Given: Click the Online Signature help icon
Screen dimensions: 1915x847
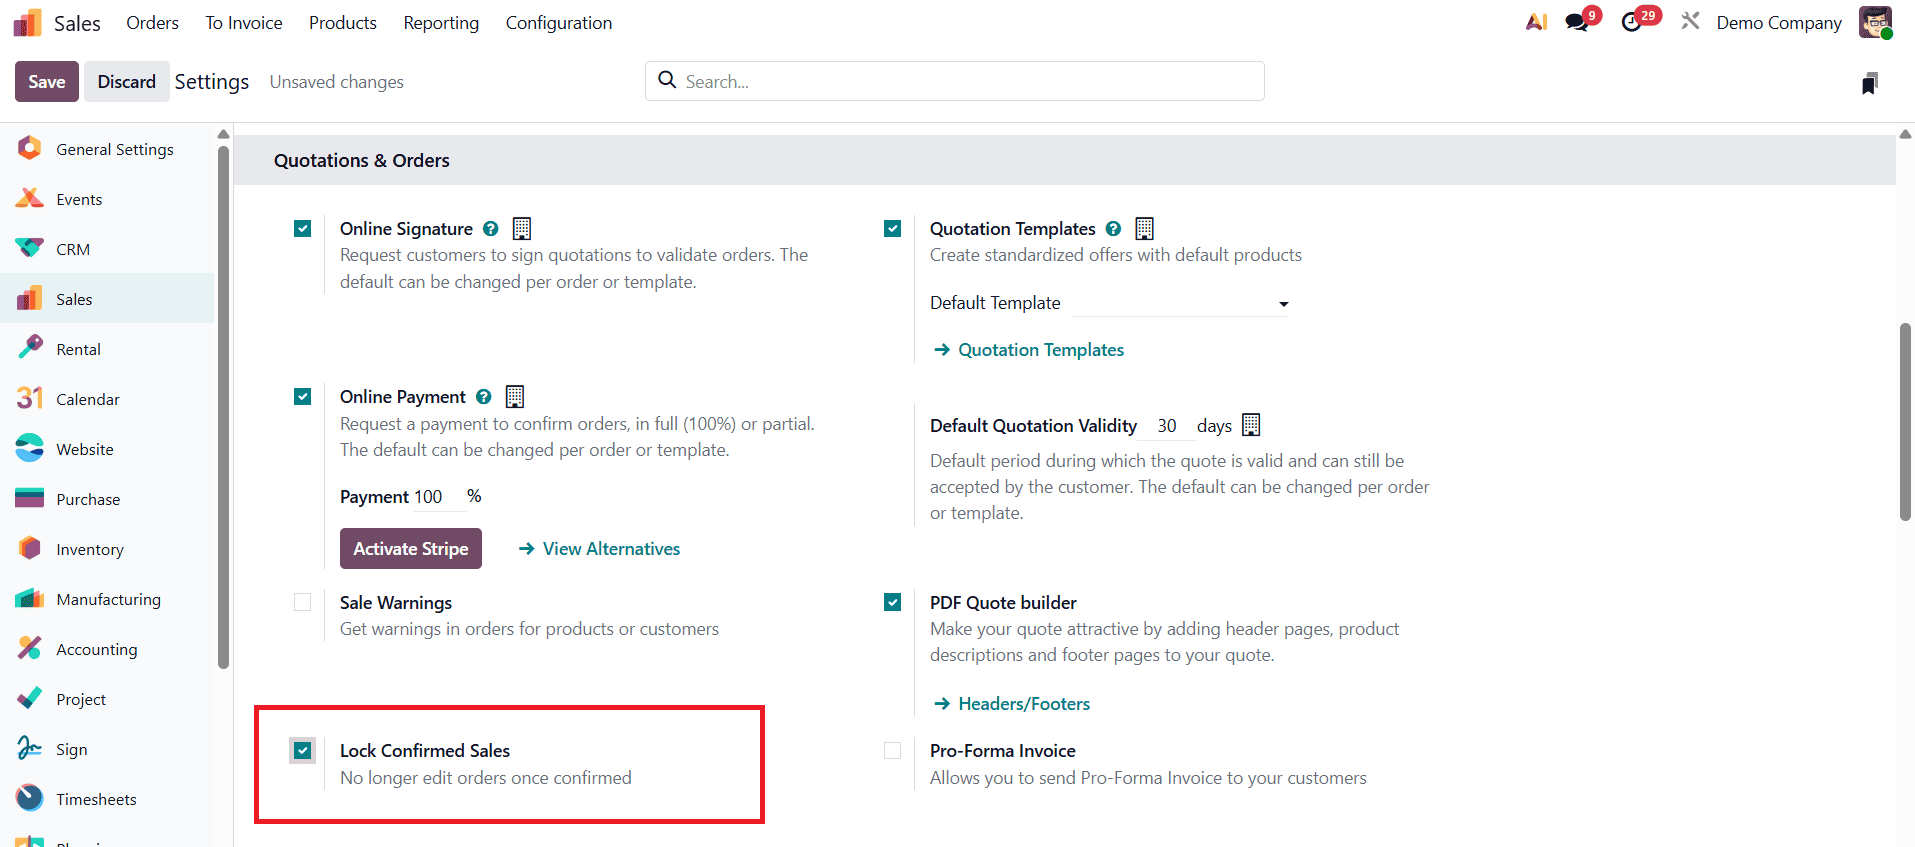Looking at the screenshot, I should tap(491, 229).
